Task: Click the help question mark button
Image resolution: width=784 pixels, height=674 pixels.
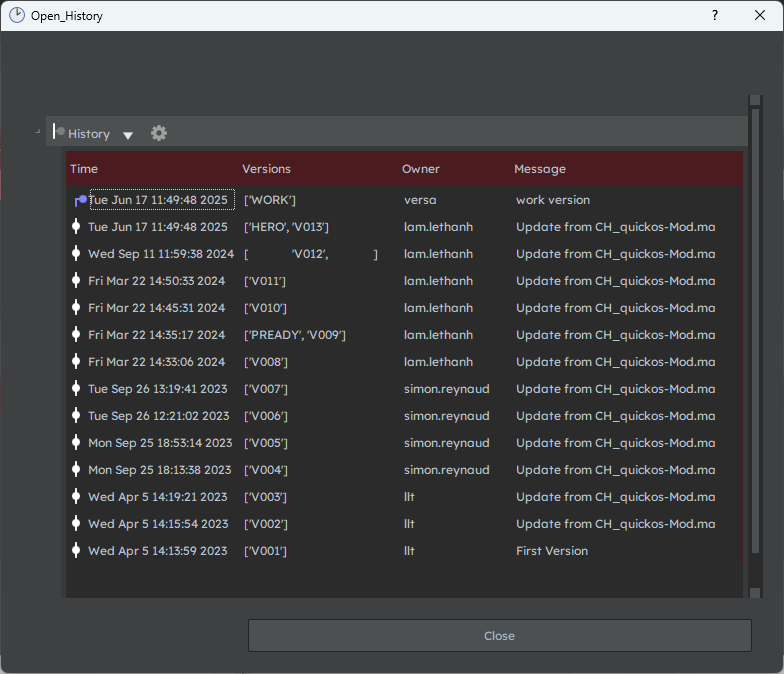Action: (x=715, y=16)
